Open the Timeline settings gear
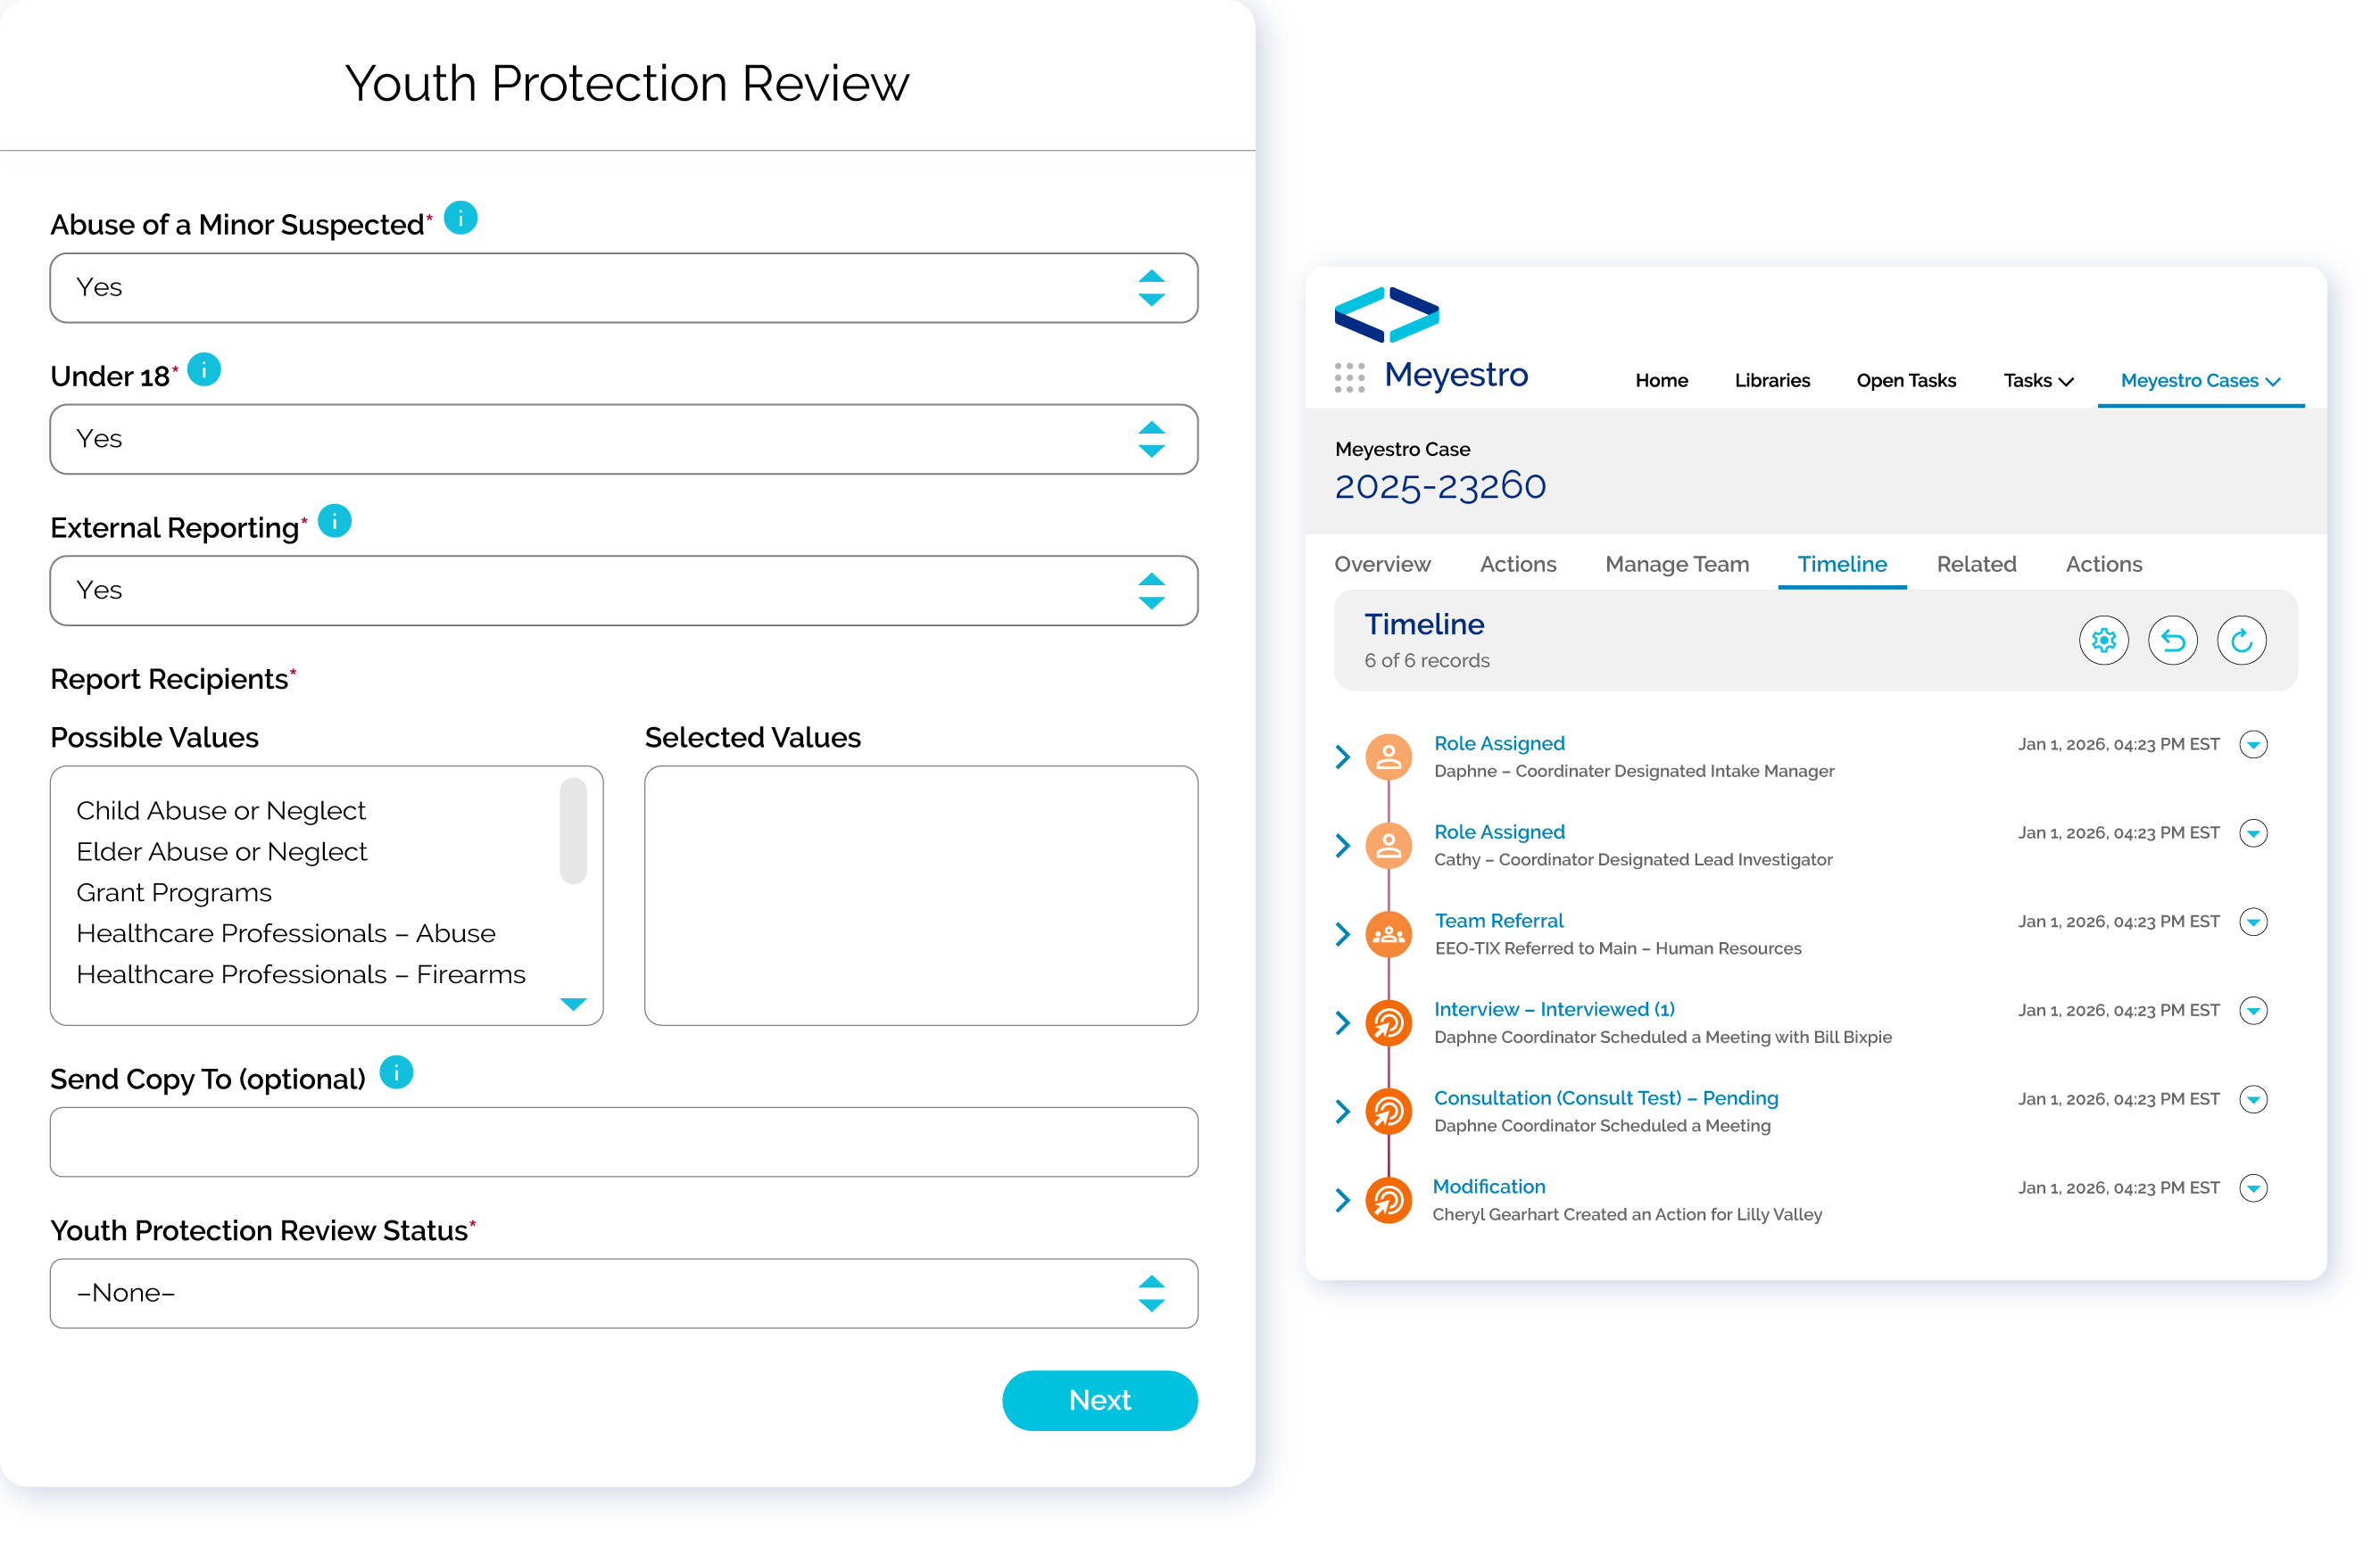 (2104, 640)
